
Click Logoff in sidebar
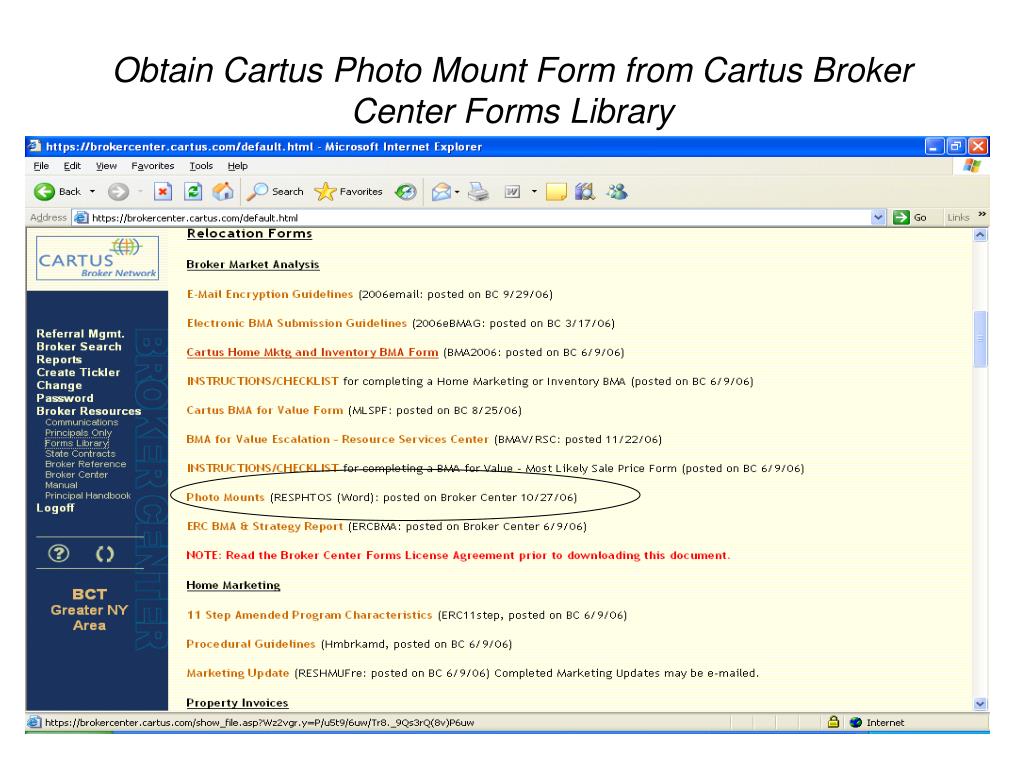pyautogui.click(x=56, y=507)
